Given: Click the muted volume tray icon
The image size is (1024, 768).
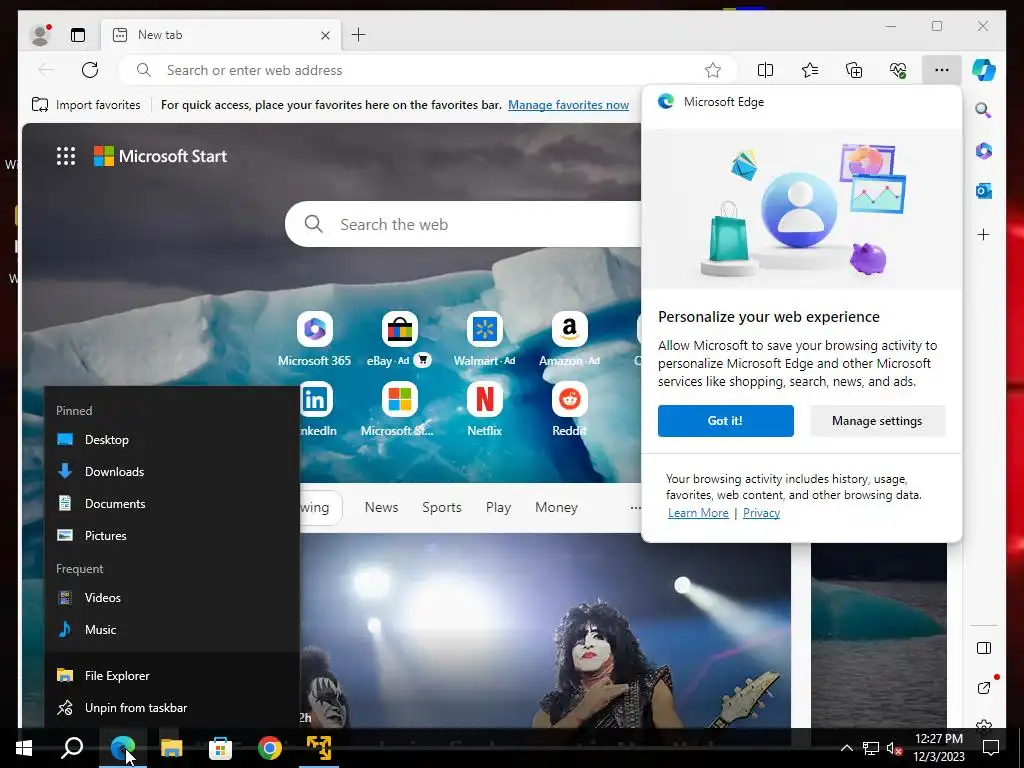Looking at the screenshot, I should [x=893, y=748].
